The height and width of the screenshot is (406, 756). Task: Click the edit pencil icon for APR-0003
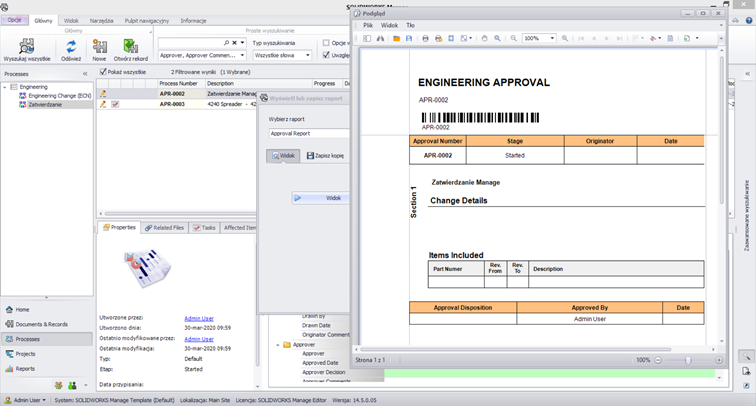pyautogui.click(x=103, y=104)
